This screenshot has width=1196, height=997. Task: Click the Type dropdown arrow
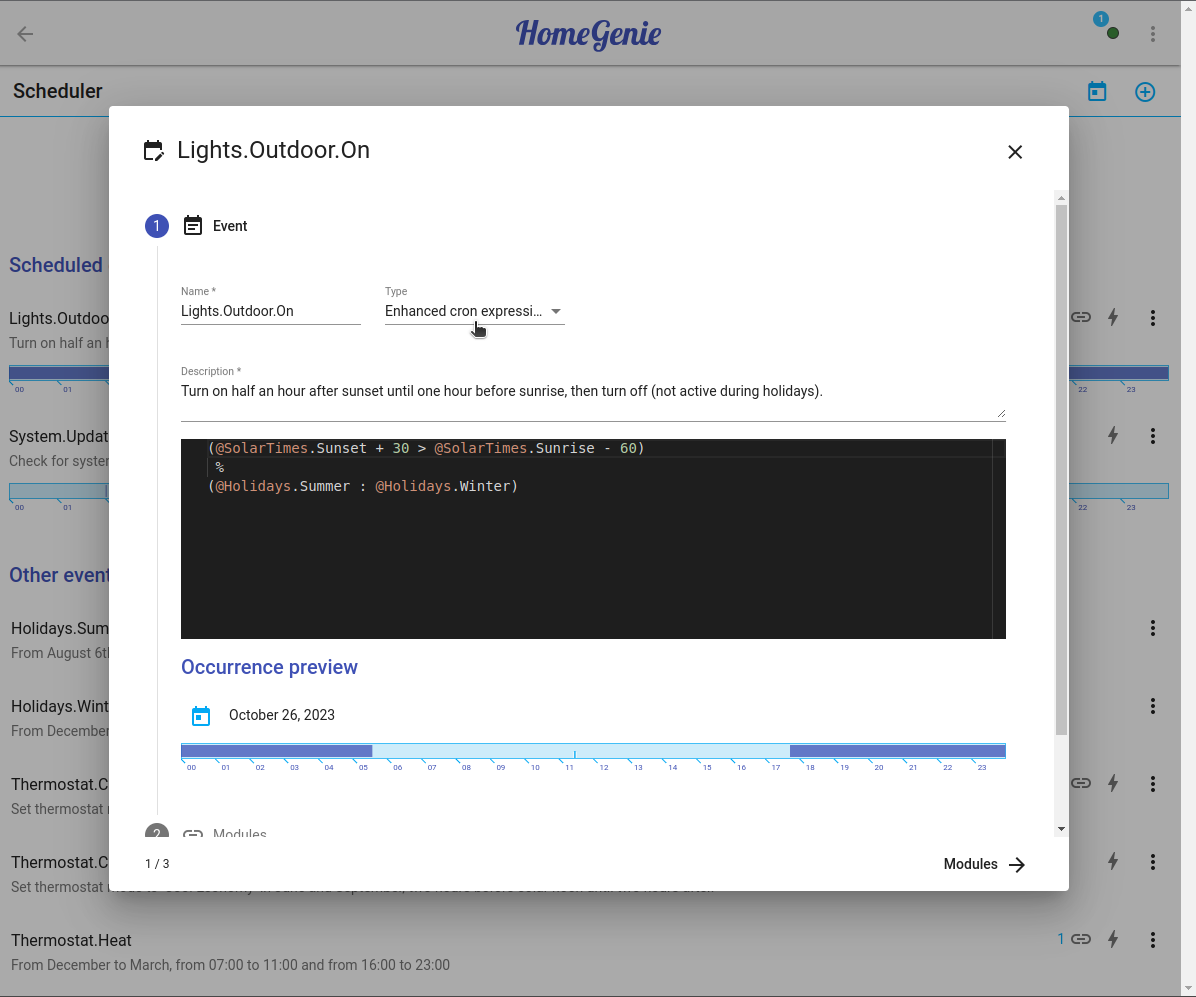[x=556, y=311]
